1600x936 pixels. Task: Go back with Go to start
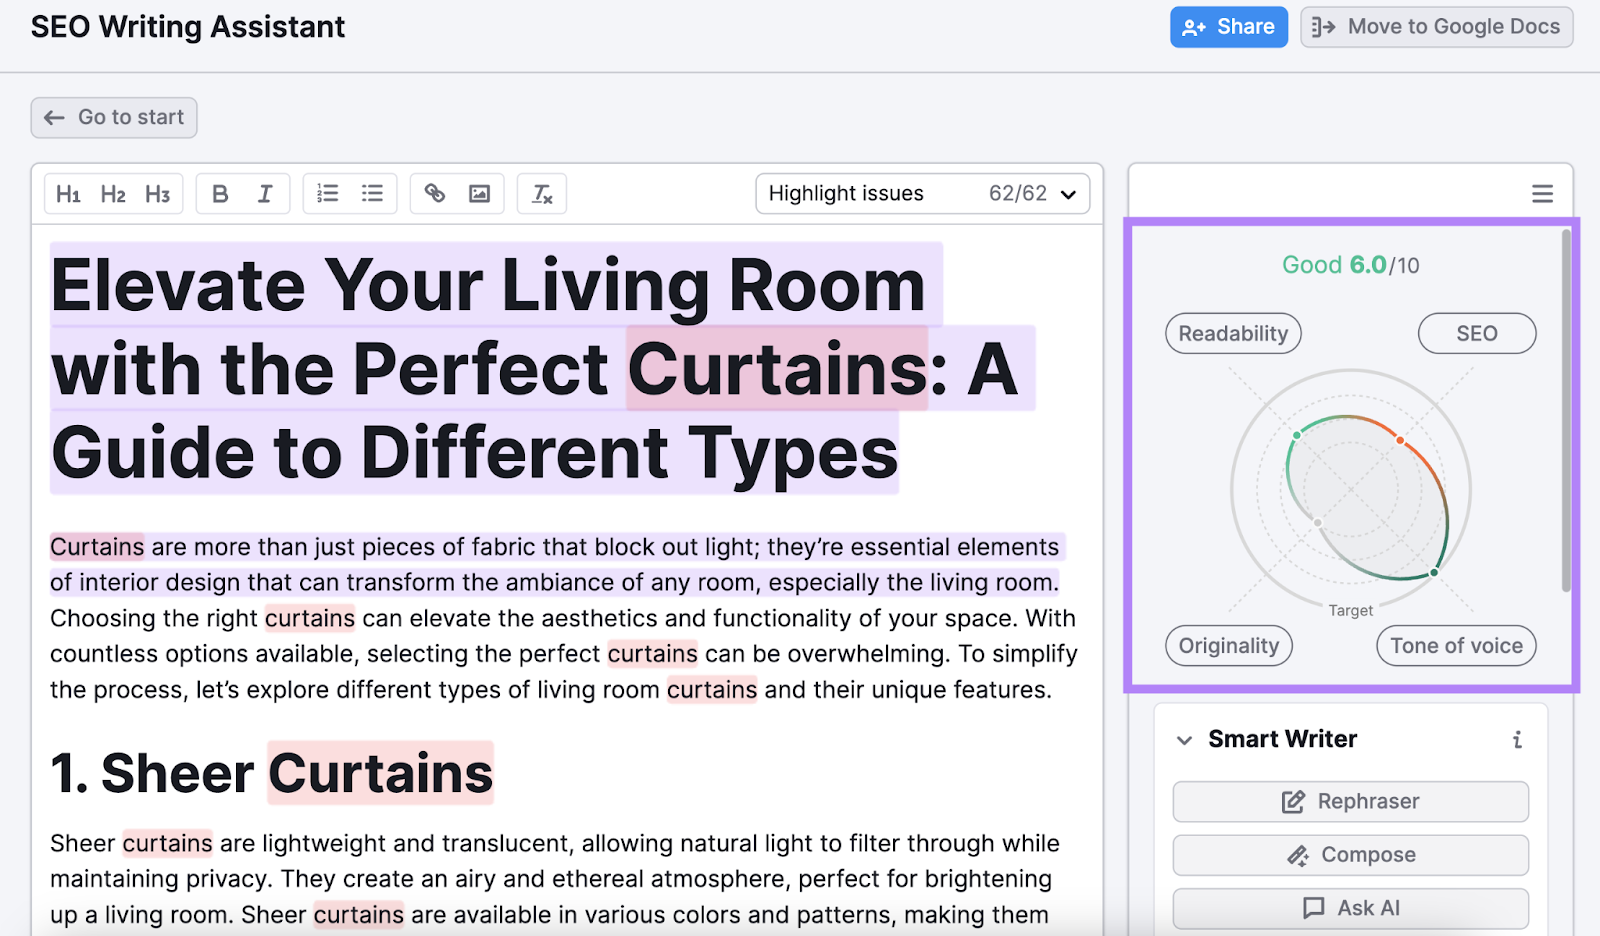pos(114,118)
